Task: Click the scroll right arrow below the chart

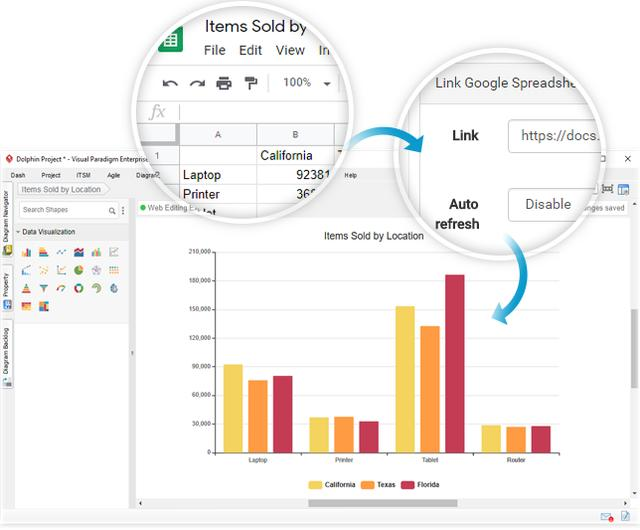Action: [x=625, y=503]
